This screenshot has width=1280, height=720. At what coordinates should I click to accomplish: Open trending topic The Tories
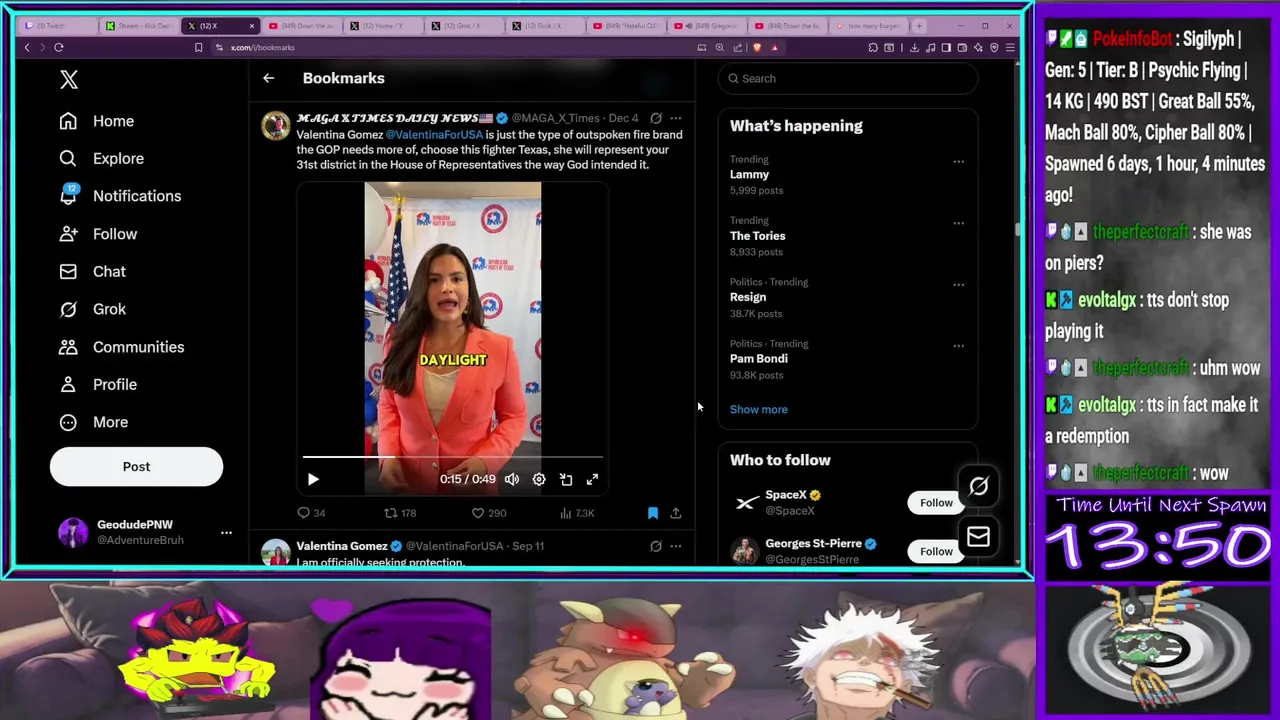(757, 236)
